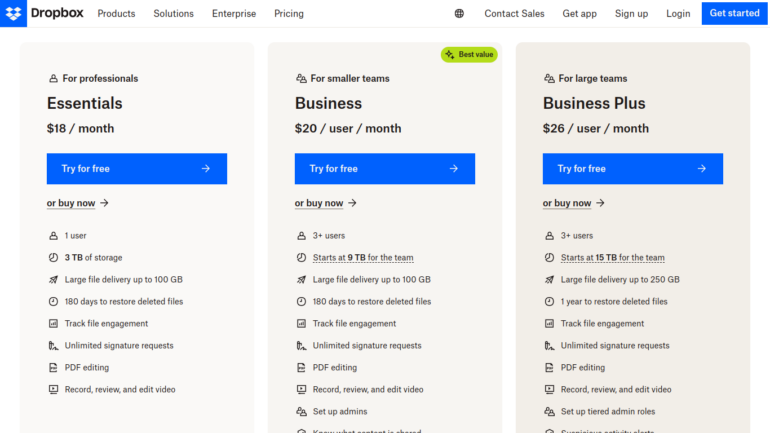Click the Business 3+ users person icon
770x433 pixels.
[x=301, y=236]
